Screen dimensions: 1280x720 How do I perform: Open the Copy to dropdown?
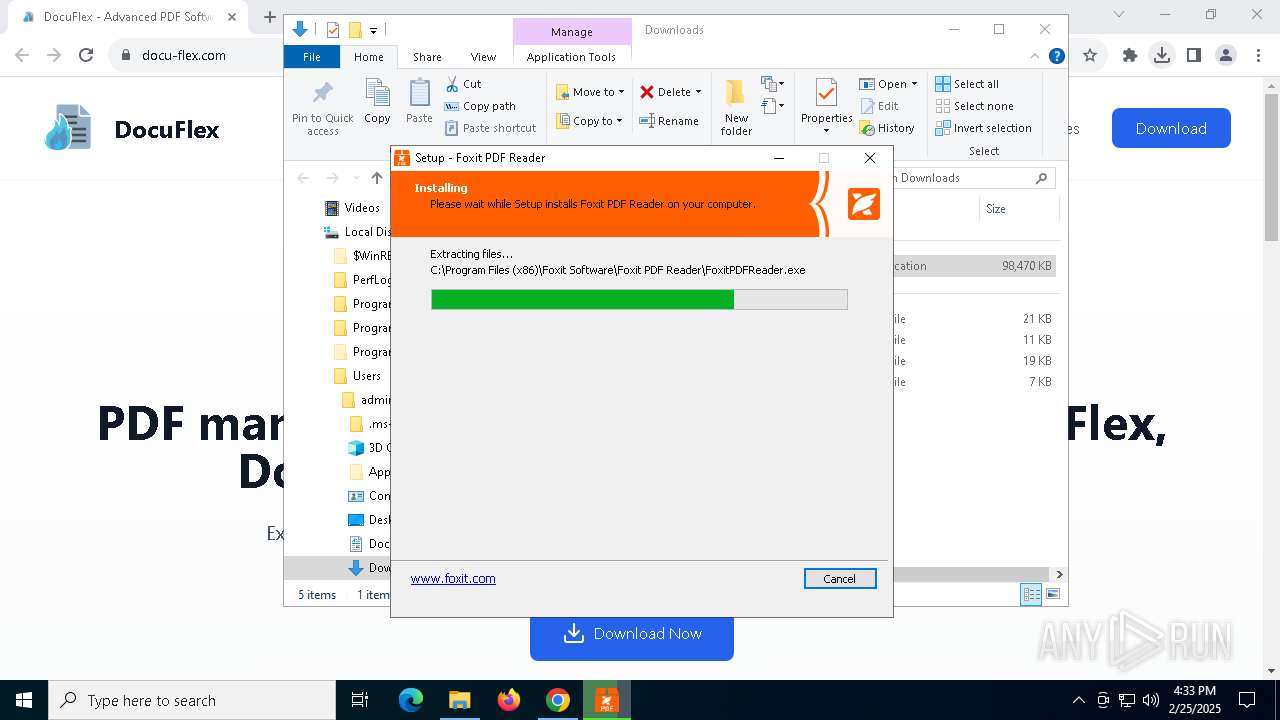(589, 121)
